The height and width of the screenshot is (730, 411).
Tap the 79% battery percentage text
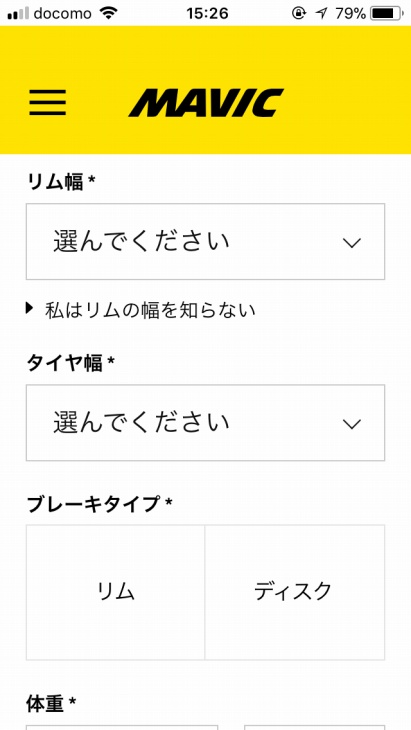coord(350,14)
